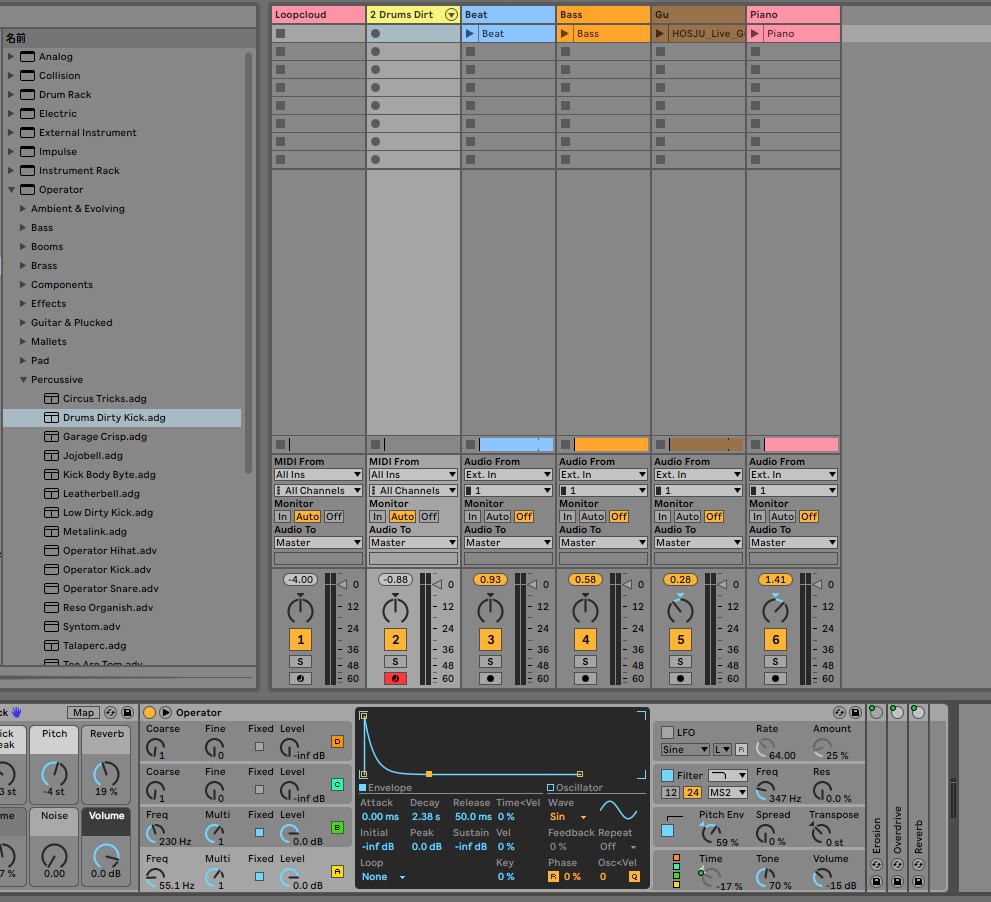Show Operator's device chain play button
The height and width of the screenshot is (902, 991).
click(x=166, y=712)
